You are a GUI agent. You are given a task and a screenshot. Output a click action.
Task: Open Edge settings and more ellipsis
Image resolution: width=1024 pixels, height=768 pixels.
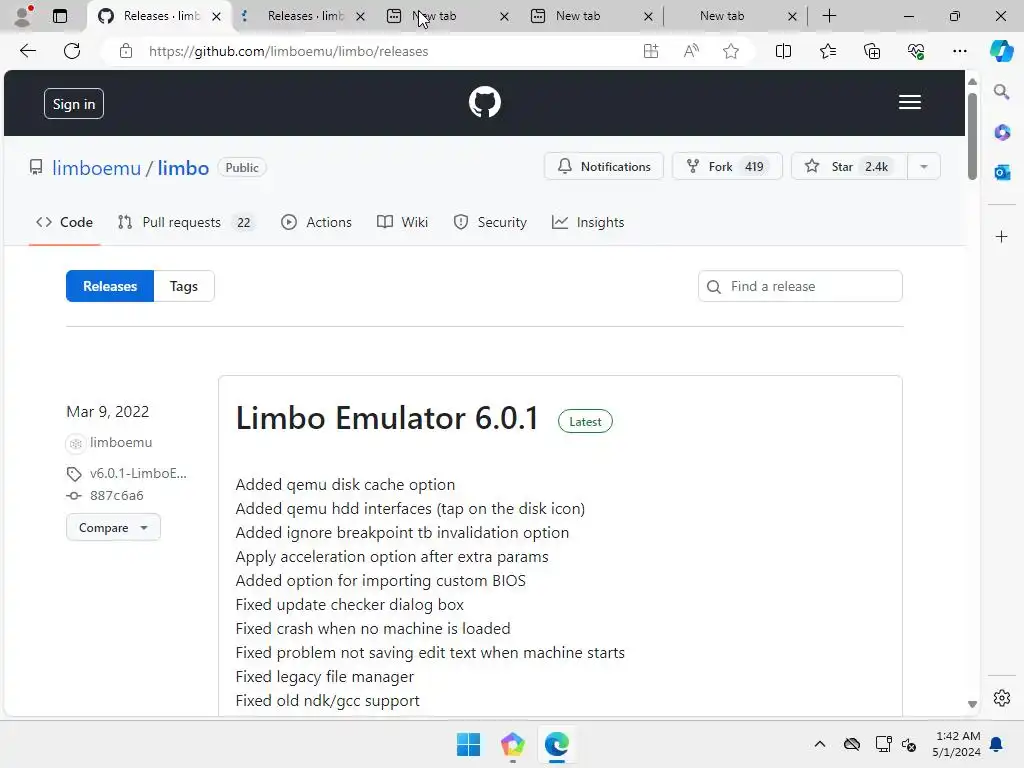tap(959, 51)
